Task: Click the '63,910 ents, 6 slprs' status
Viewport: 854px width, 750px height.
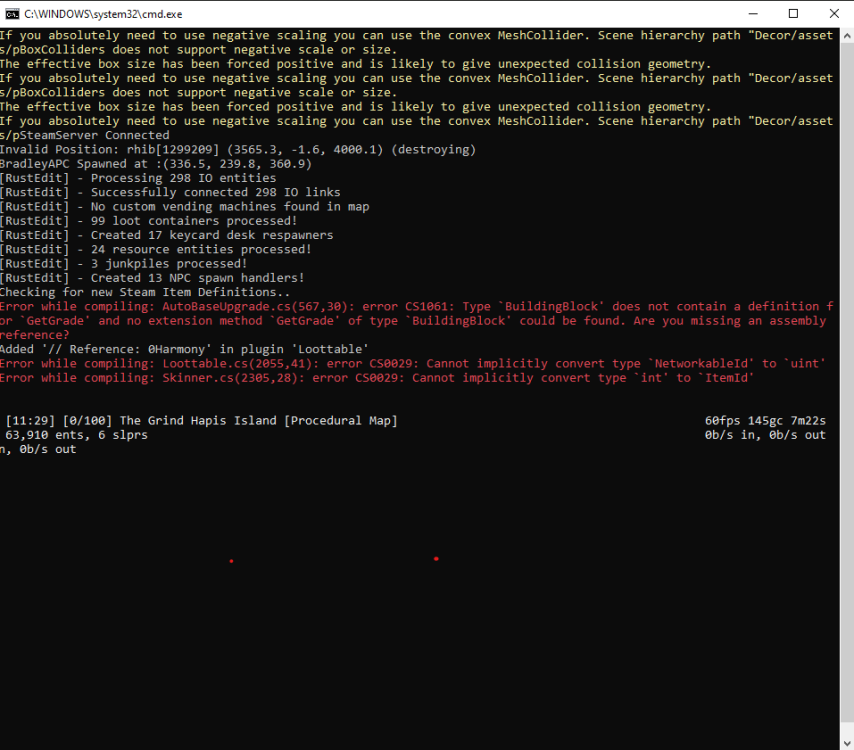Action: (77, 435)
